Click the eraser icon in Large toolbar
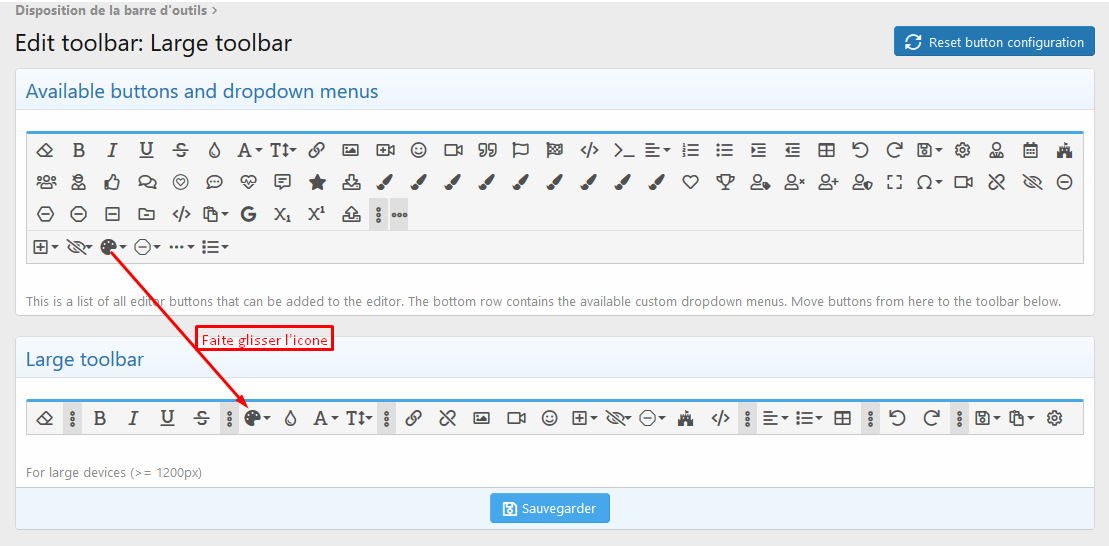This screenshot has height=546, width=1109. (x=45, y=419)
